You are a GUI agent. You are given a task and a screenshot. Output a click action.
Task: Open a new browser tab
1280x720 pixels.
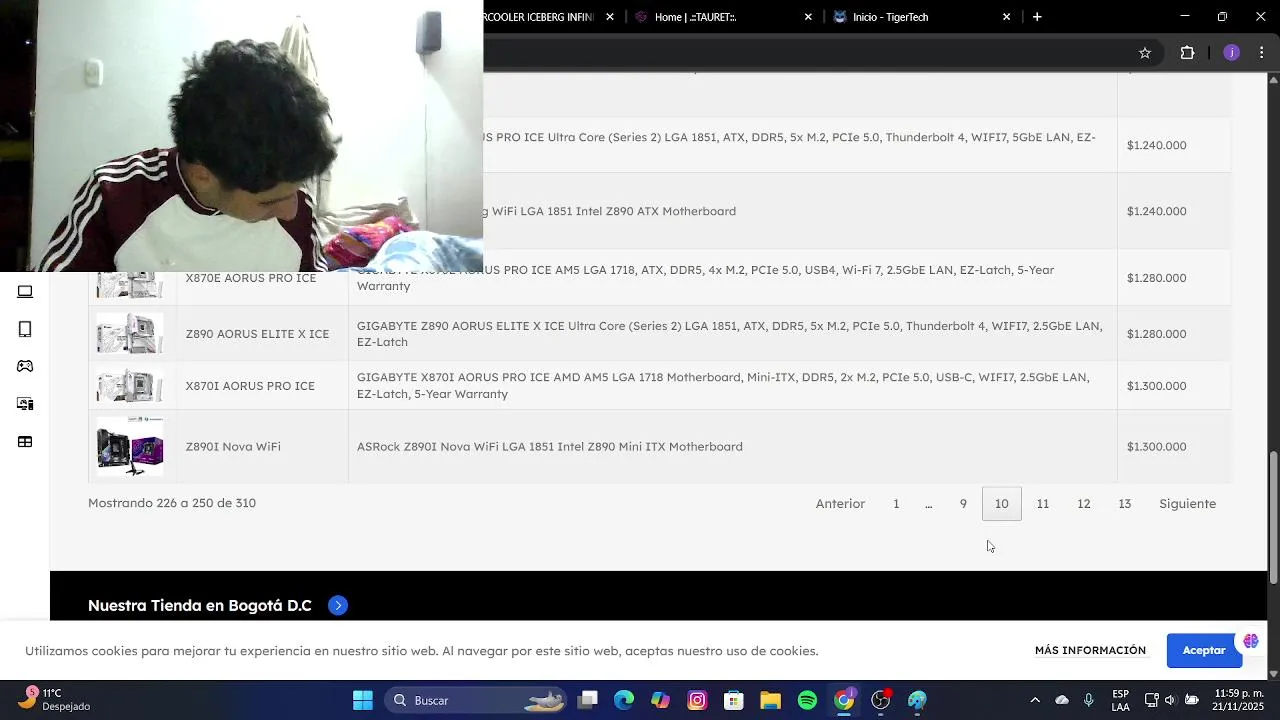click(1037, 17)
